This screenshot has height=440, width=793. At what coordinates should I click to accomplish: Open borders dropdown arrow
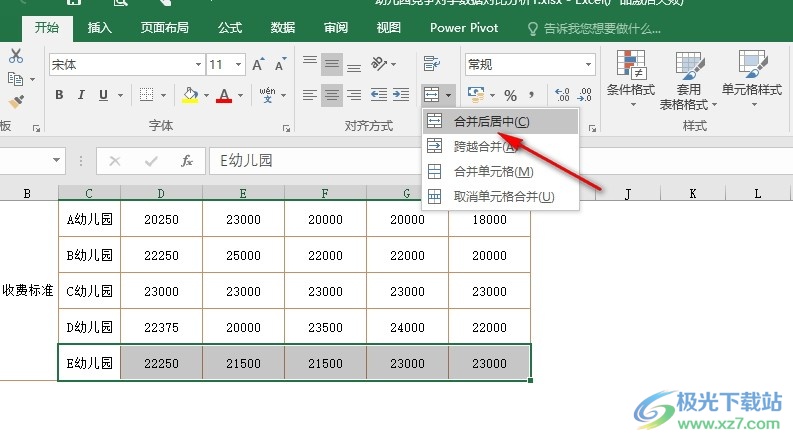[x=163, y=95]
